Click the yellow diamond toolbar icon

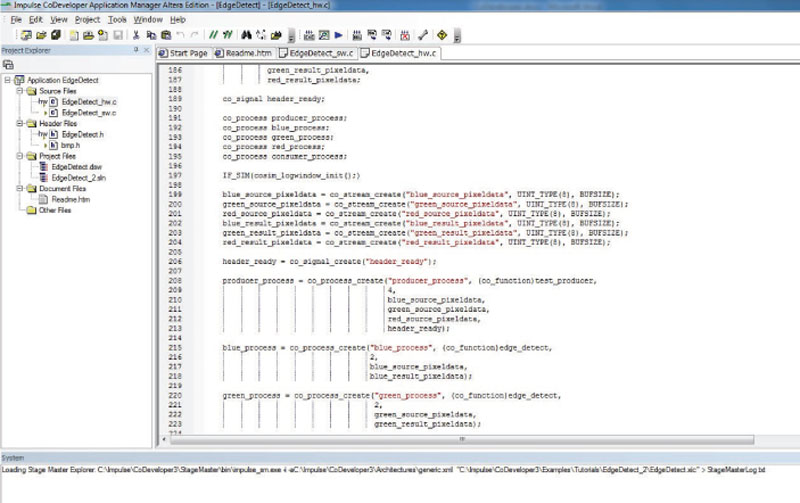pos(441,35)
